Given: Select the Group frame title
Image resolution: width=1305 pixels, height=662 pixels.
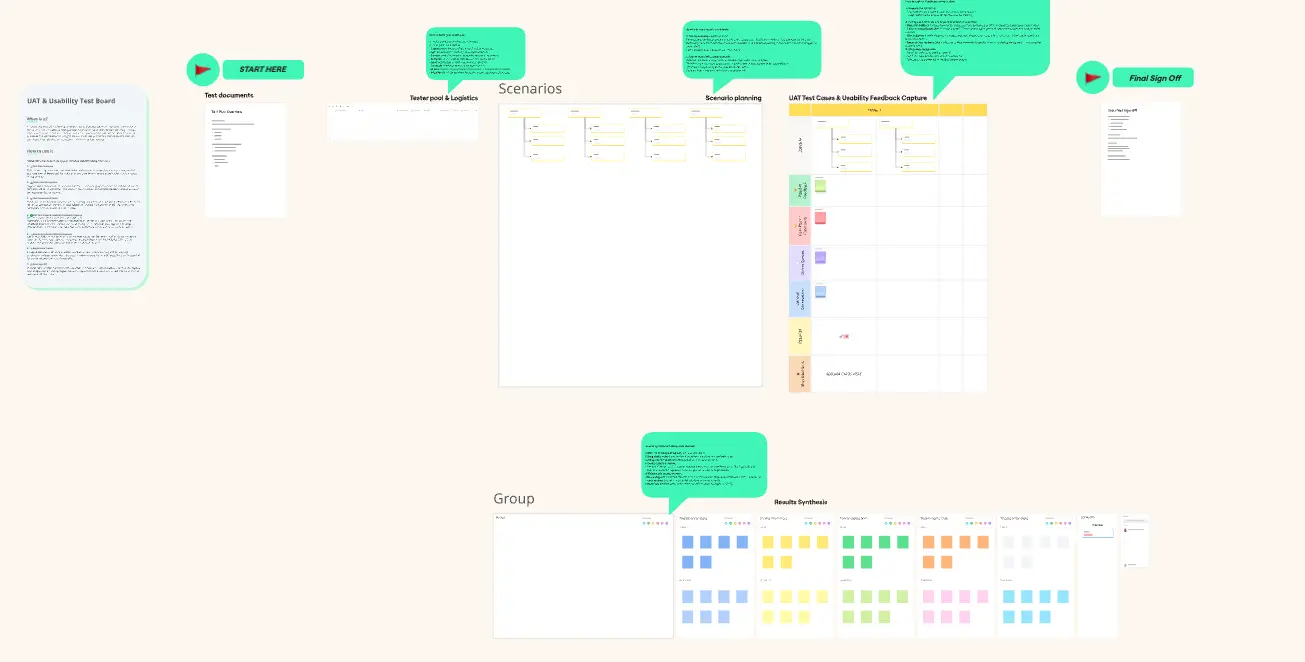Looking at the screenshot, I should coord(514,499).
